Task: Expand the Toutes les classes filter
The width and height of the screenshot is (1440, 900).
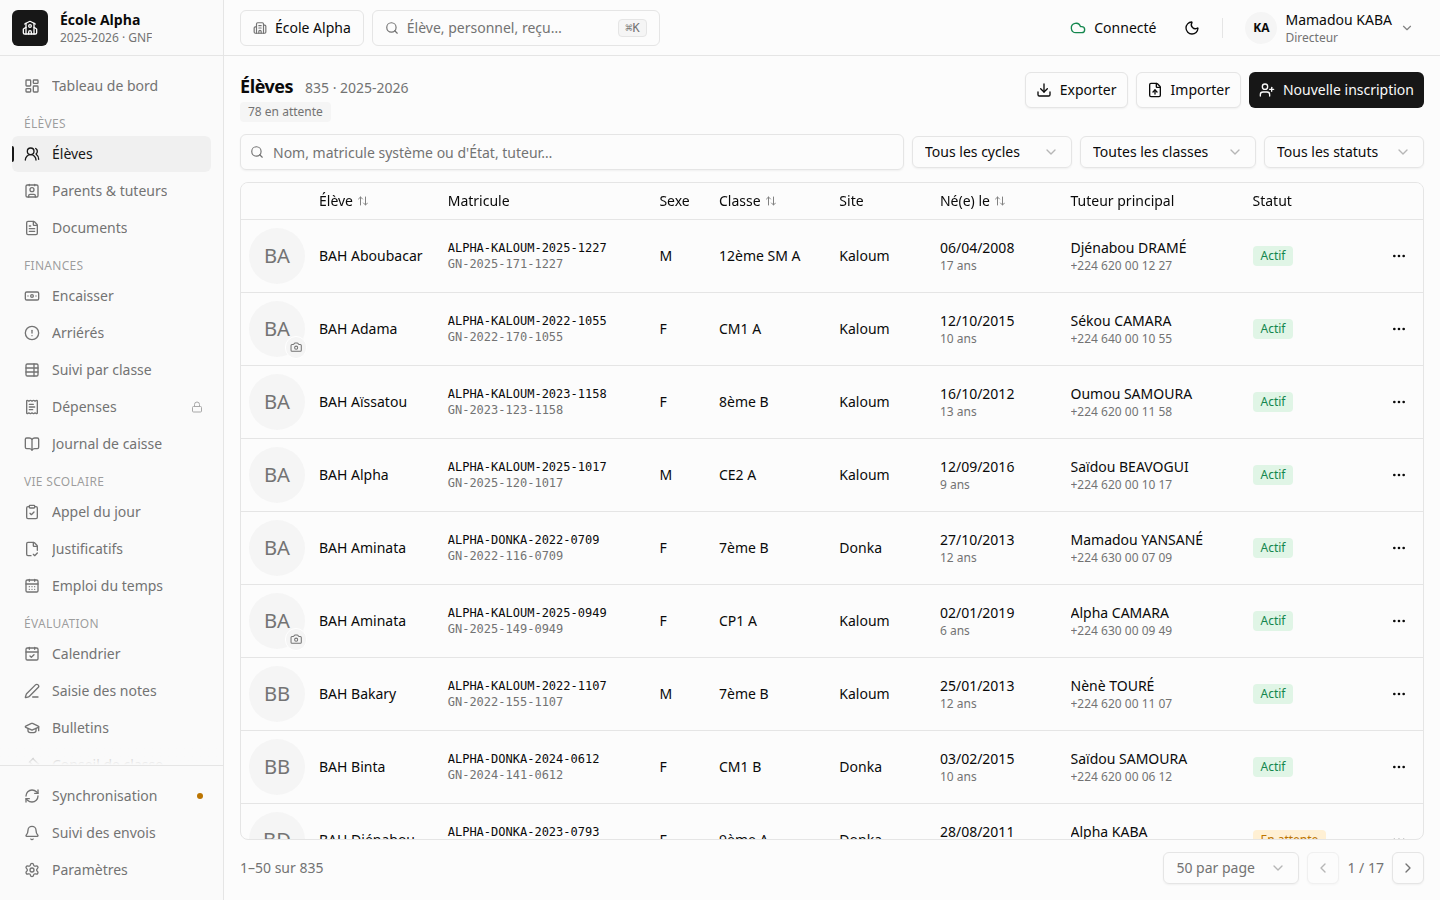Action: [x=1166, y=152]
